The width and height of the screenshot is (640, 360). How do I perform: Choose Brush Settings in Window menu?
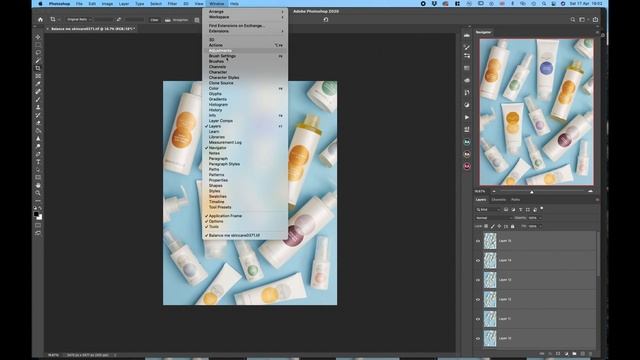[x=245, y=56]
